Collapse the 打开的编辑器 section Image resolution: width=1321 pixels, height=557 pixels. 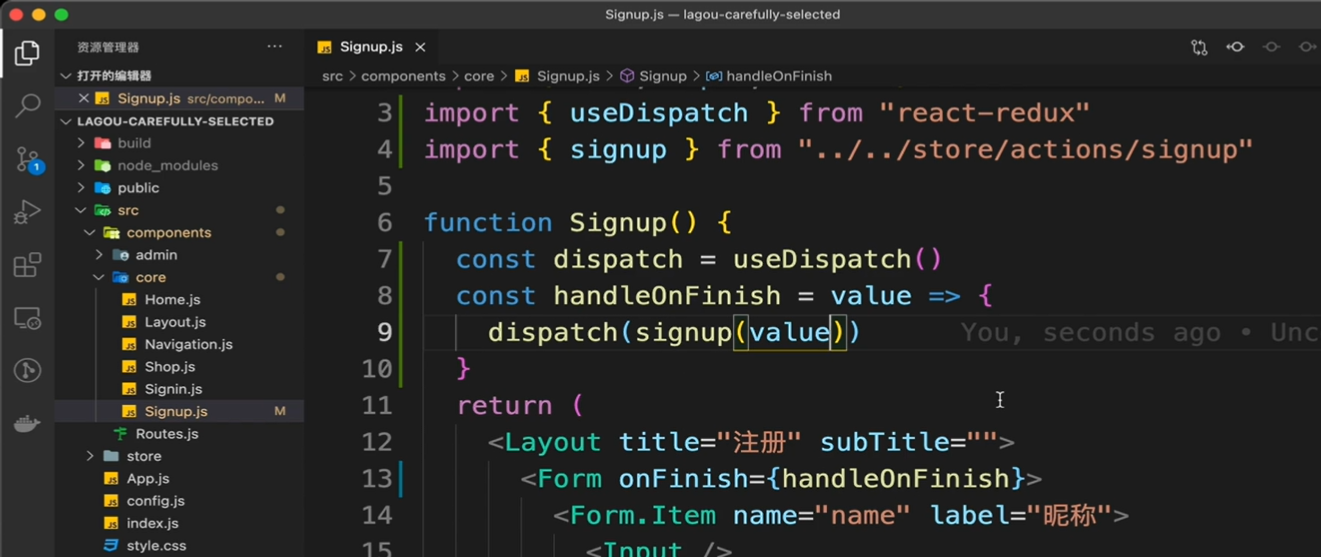[66, 76]
